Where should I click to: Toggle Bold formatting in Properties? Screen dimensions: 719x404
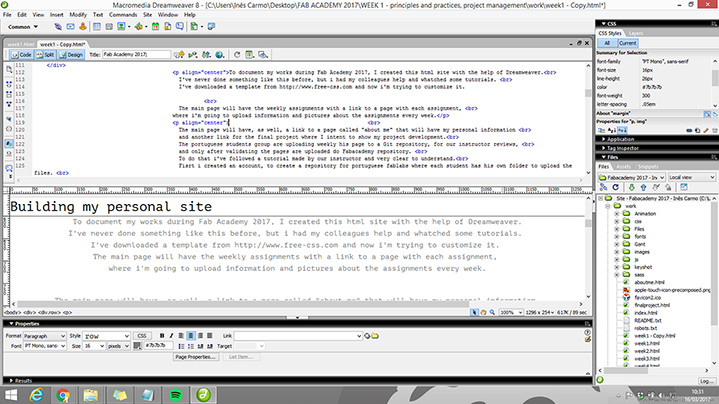tap(162, 336)
